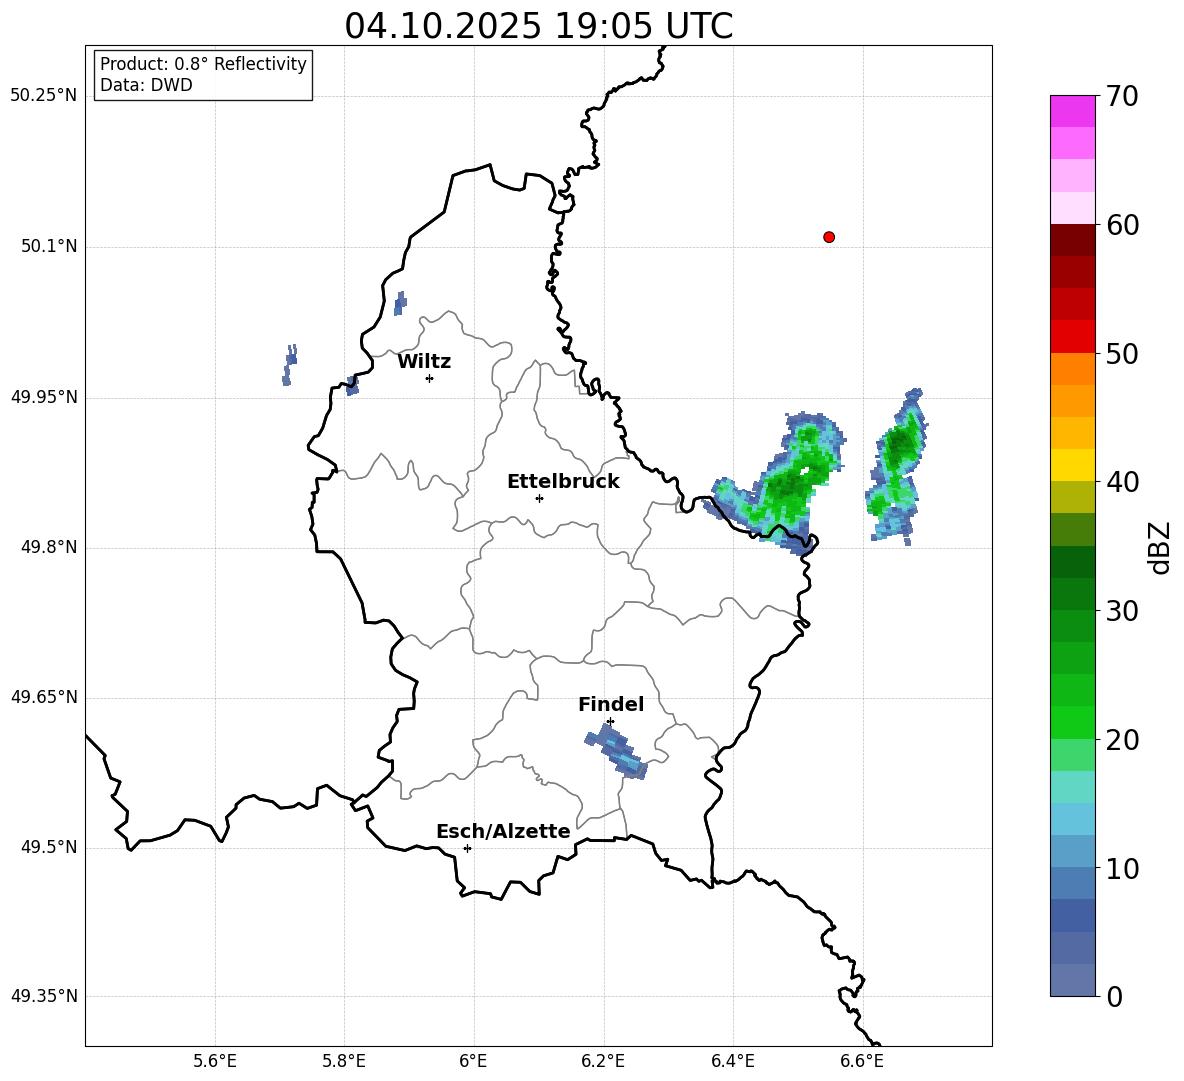Click the 50.1°N latitude label
The height and width of the screenshot is (1081, 1184).
click(x=49, y=246)
